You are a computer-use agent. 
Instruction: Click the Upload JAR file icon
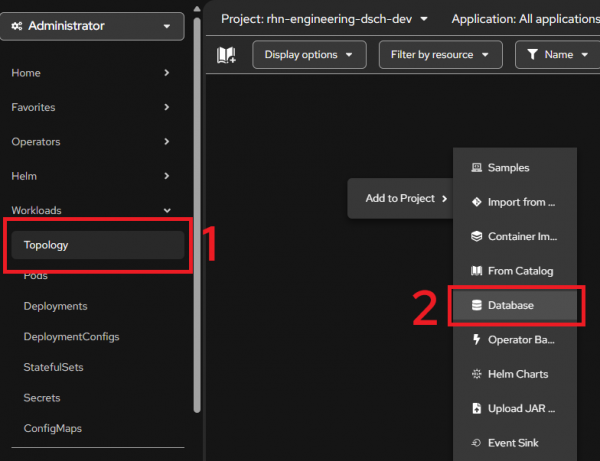click(476, 408)
